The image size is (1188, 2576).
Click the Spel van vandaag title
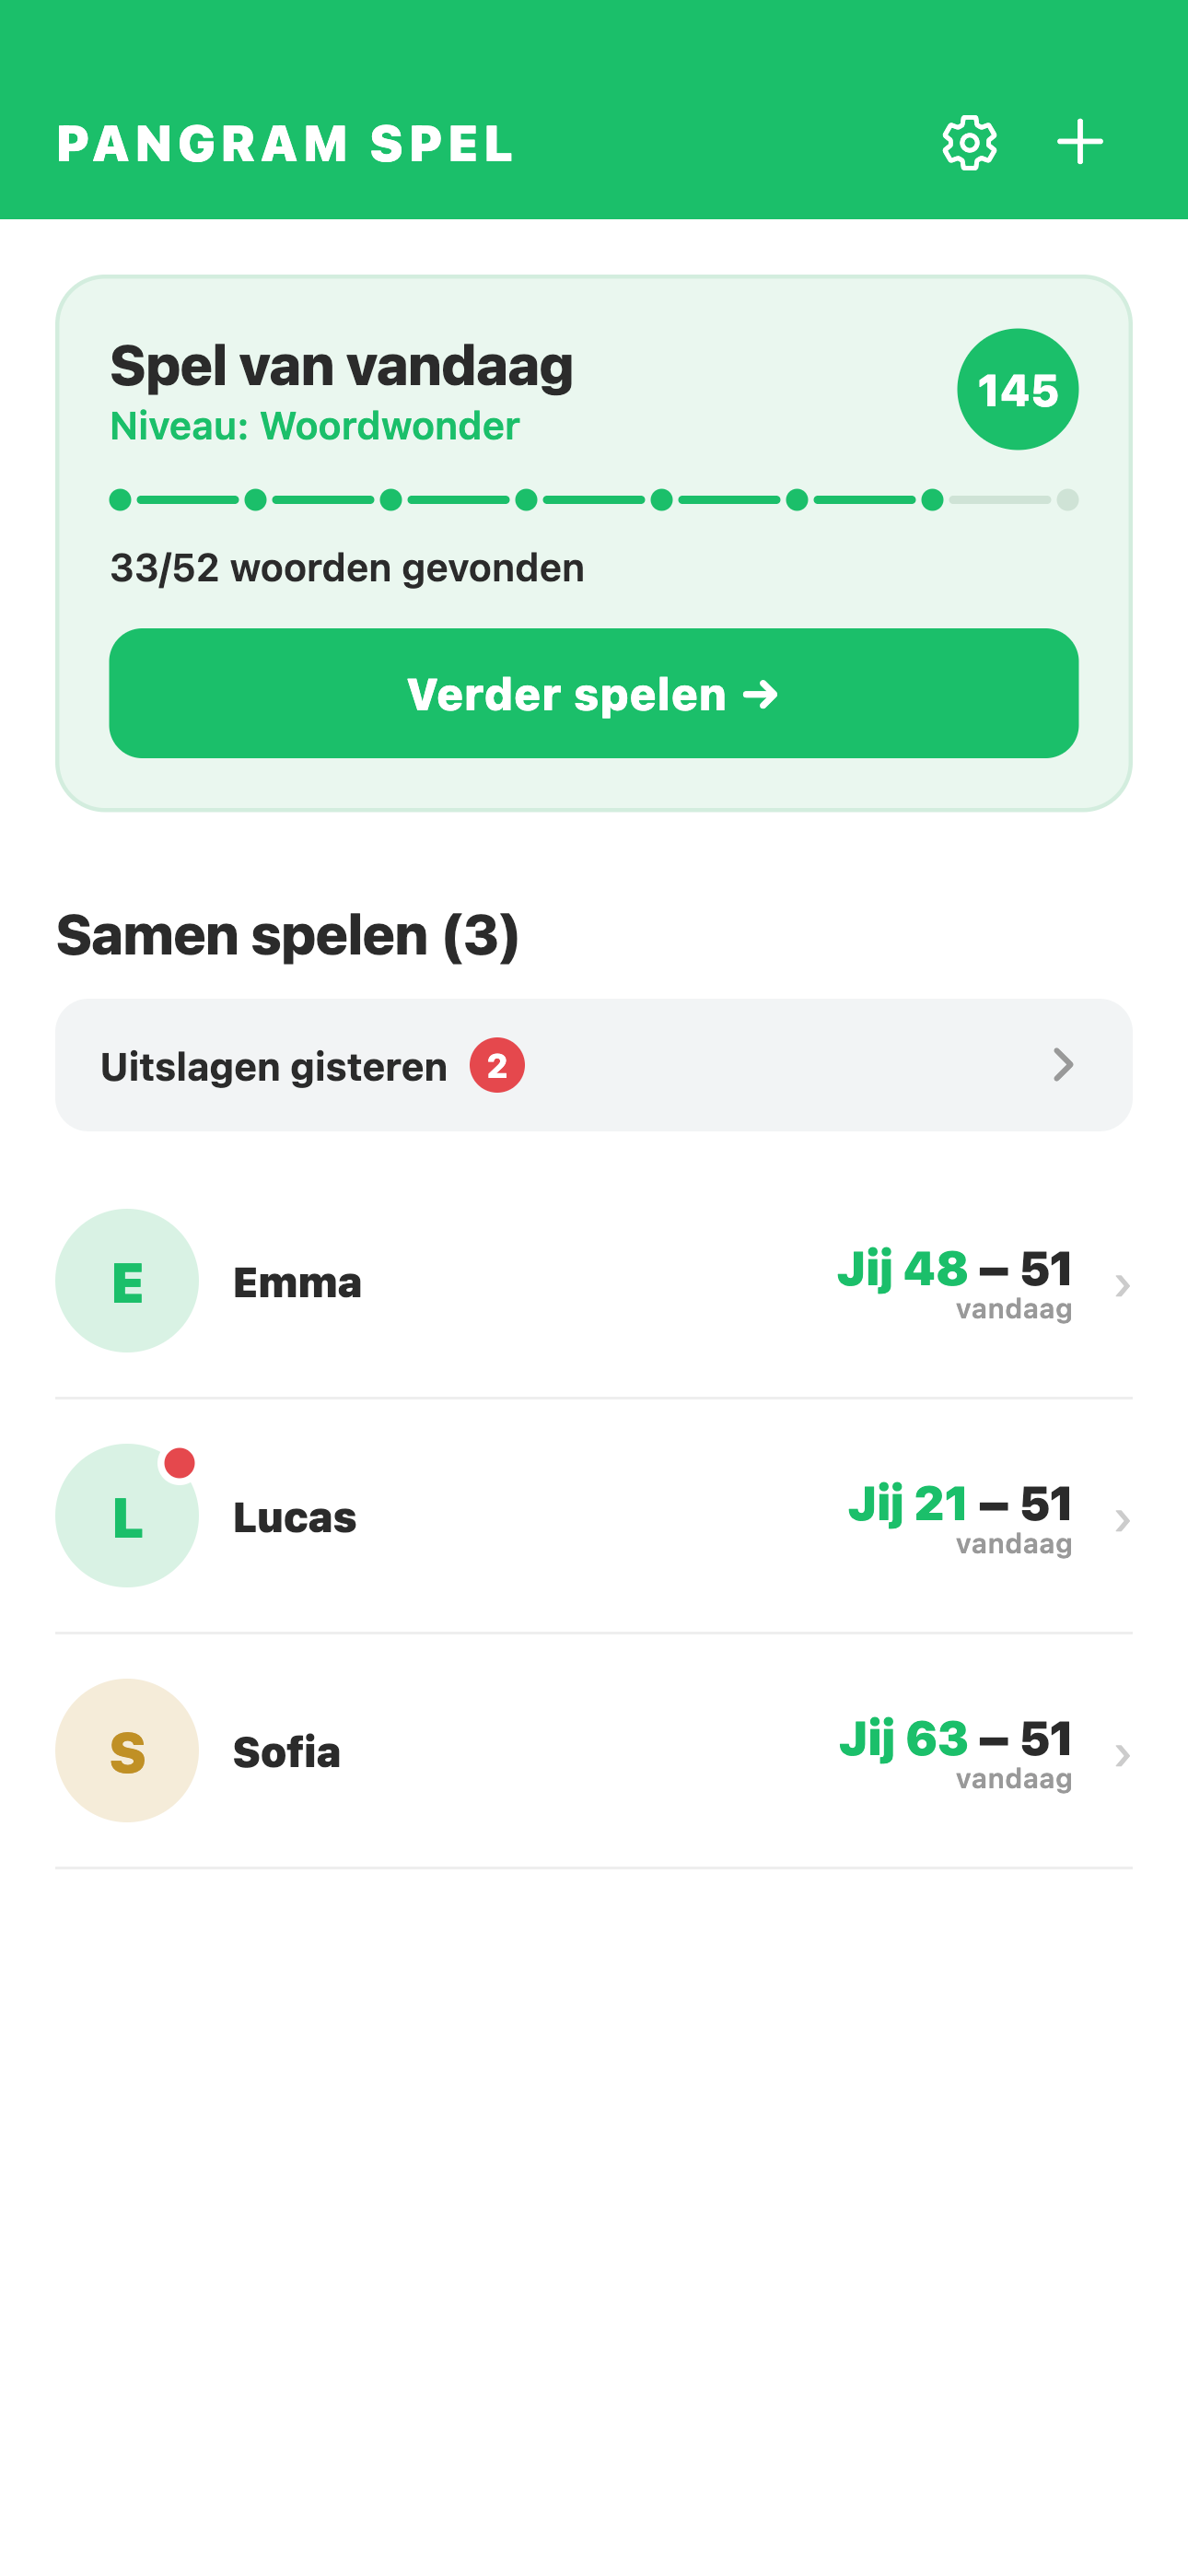coord(342,366)
